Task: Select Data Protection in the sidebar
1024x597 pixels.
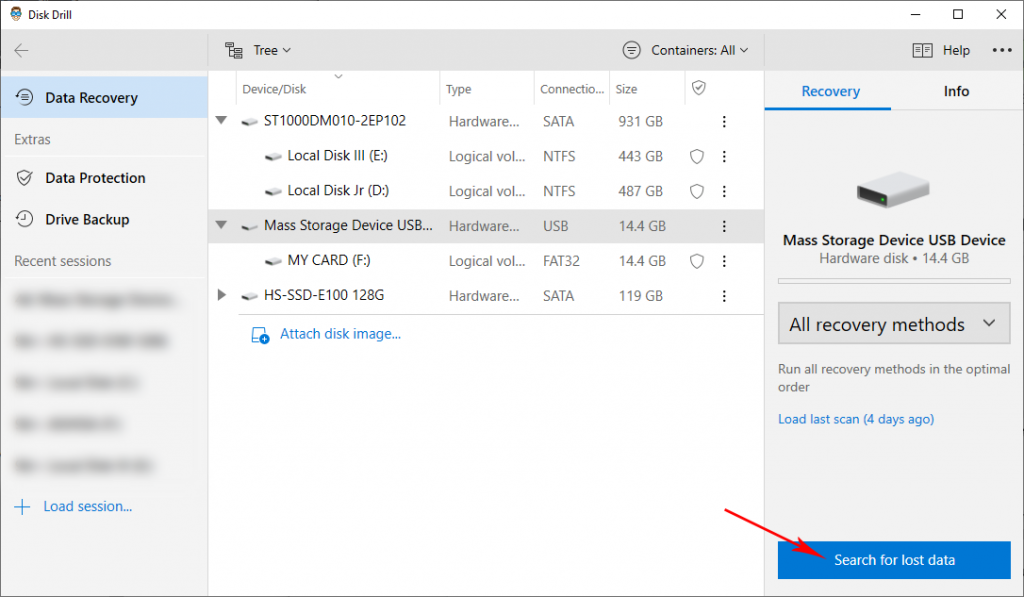Action: 92,178
